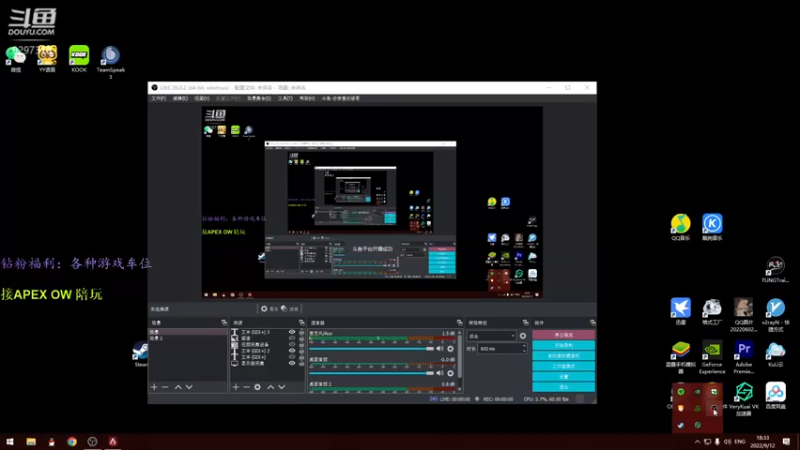This screenshot has width=800, height=450.
Task: Toggle visibility of 文本 (GDI+) 2 source
Action: [x=292, y=351]
